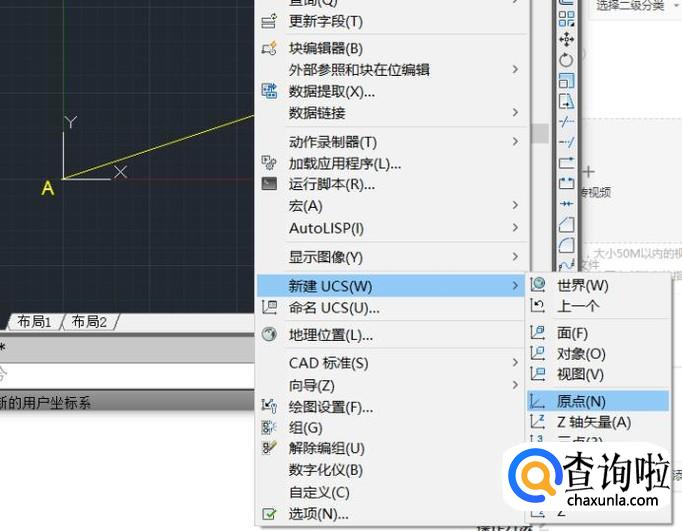682x531 pixels.
Task: Choose Z 轴矢量(A) UCS option
Action: tap(594, 422)
